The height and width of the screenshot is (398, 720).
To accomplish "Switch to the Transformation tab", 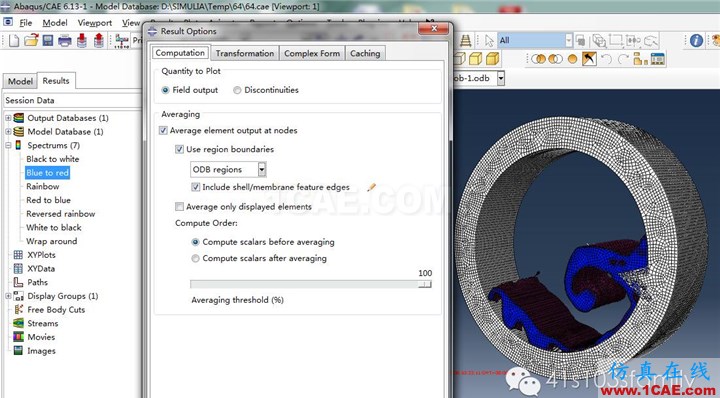I will (245, 53).
